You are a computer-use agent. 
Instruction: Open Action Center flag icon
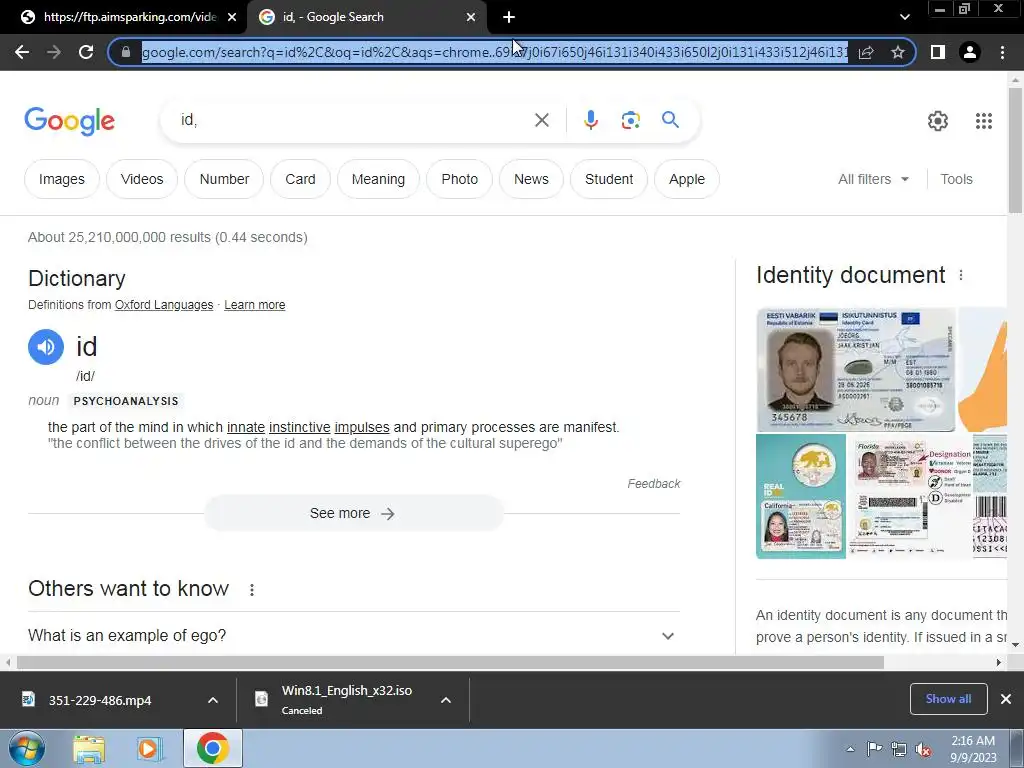874,749
